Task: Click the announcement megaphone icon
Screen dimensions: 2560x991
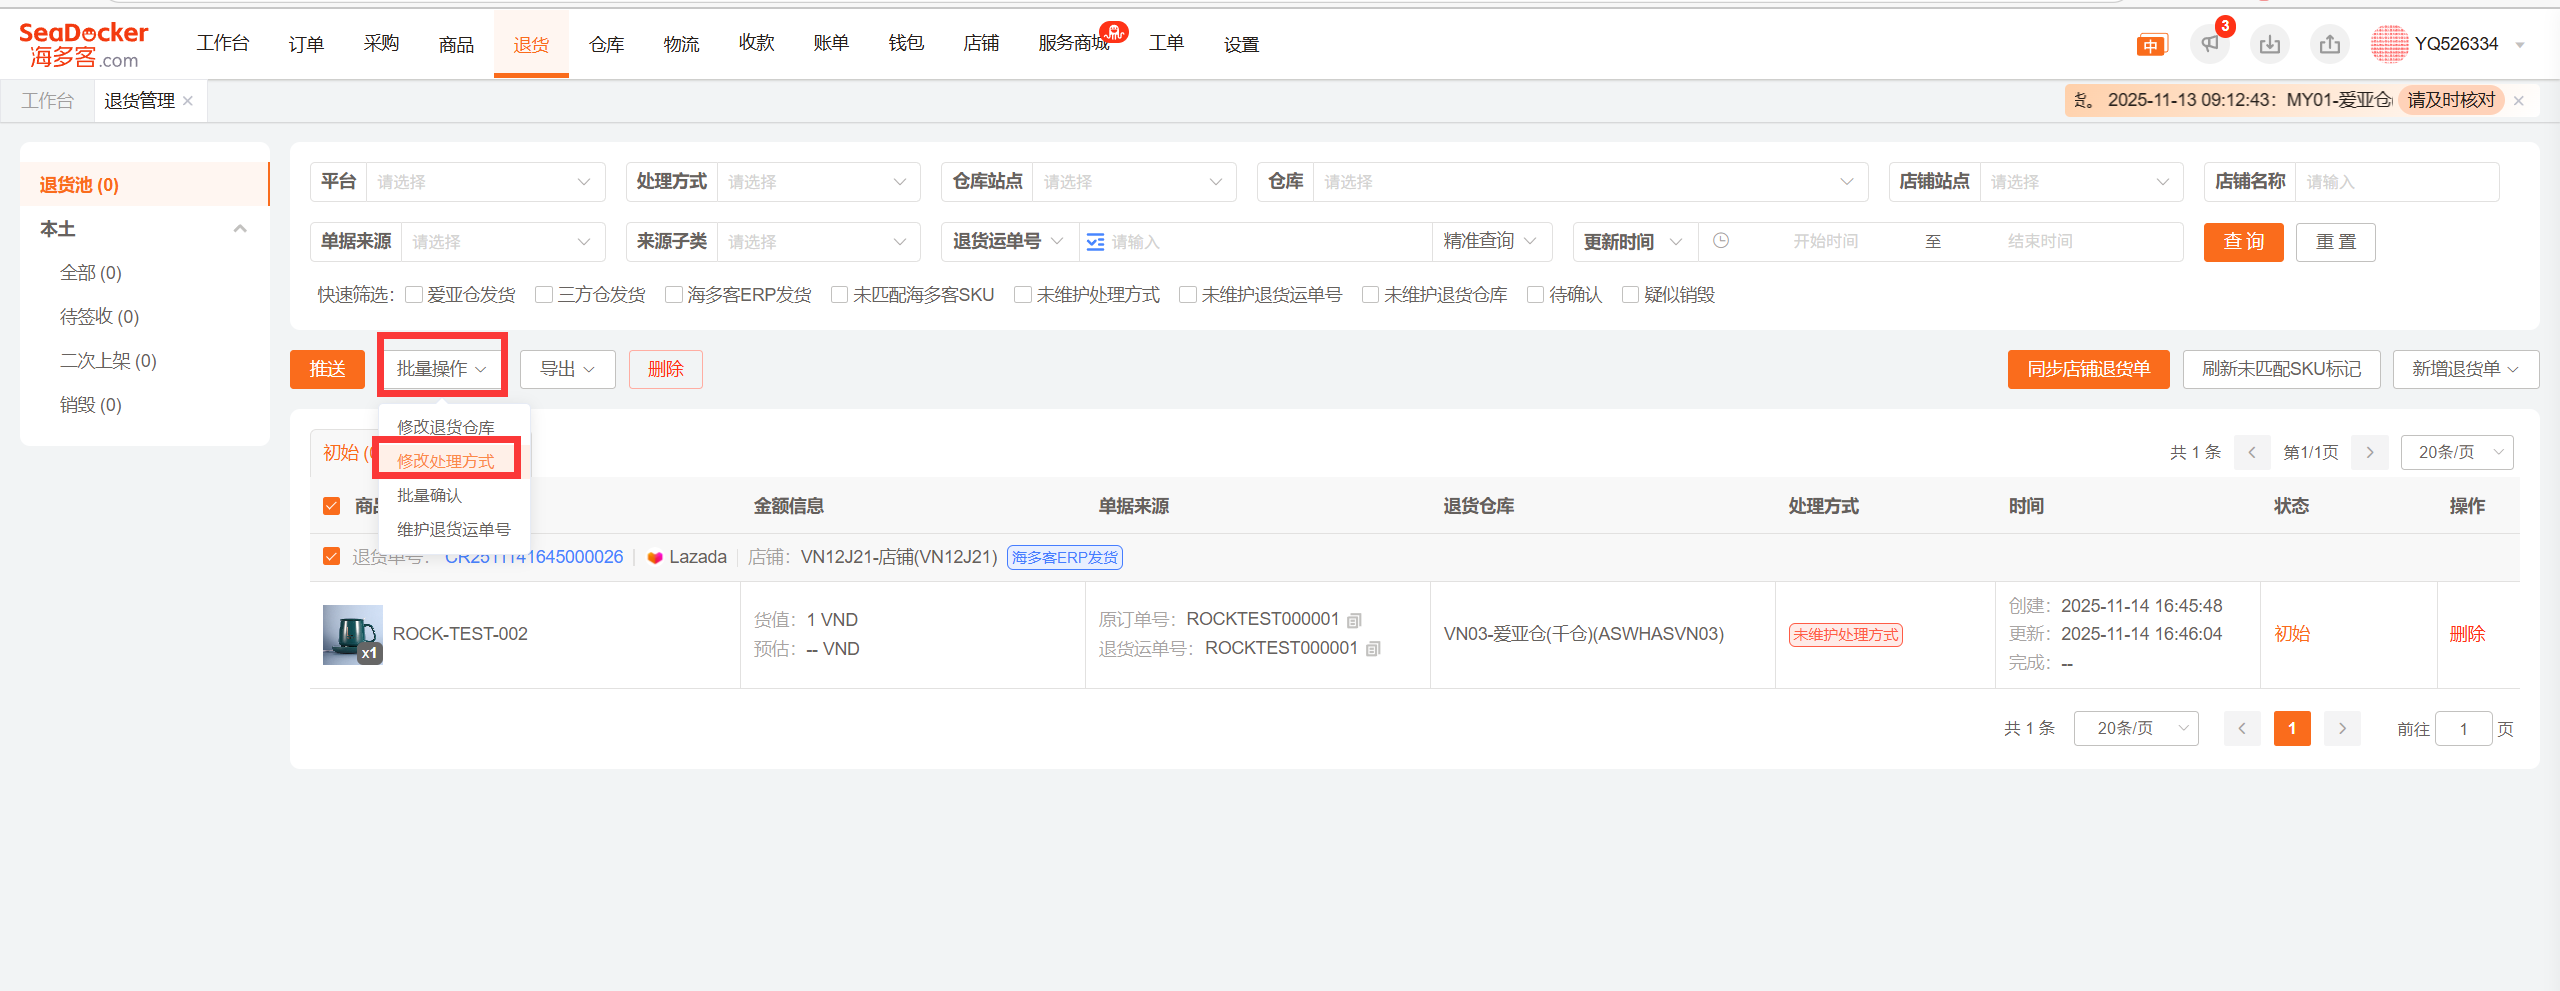Action: tap(2209, 44)
